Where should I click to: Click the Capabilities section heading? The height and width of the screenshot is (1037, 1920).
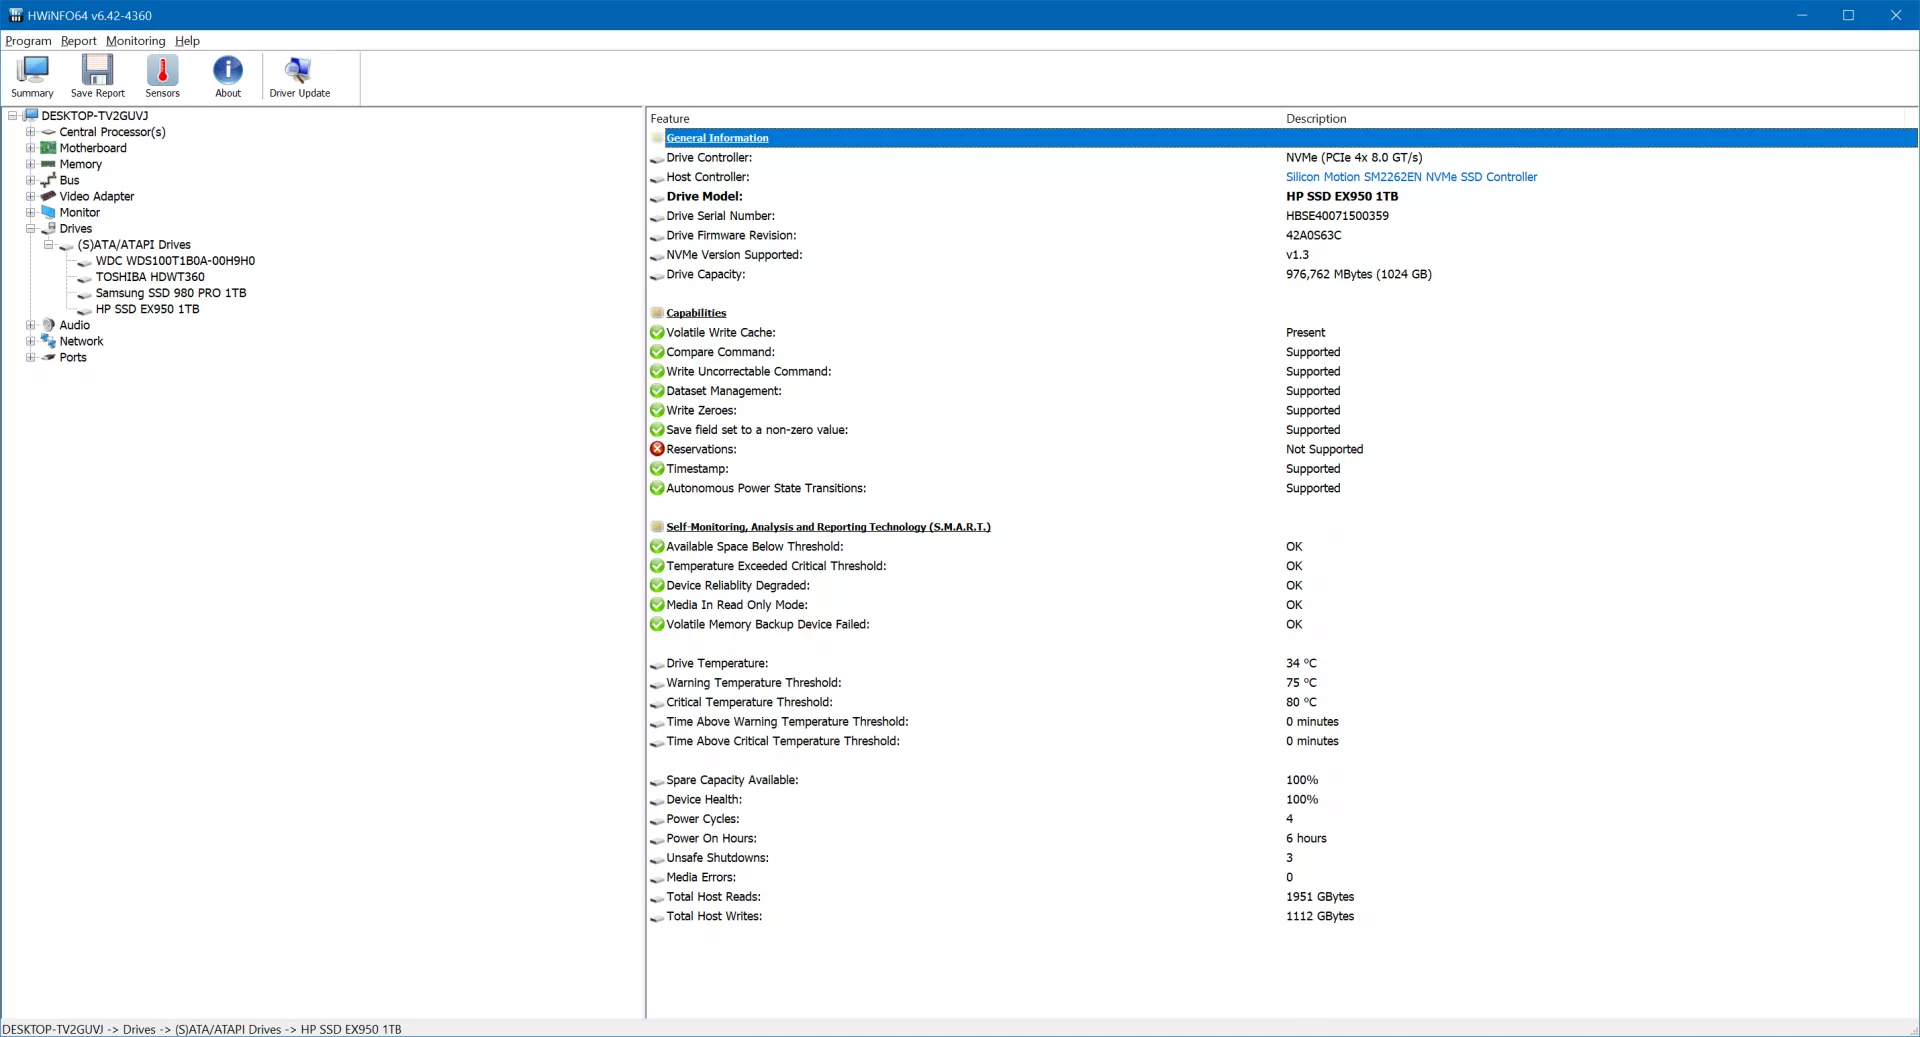click(696, 313)
